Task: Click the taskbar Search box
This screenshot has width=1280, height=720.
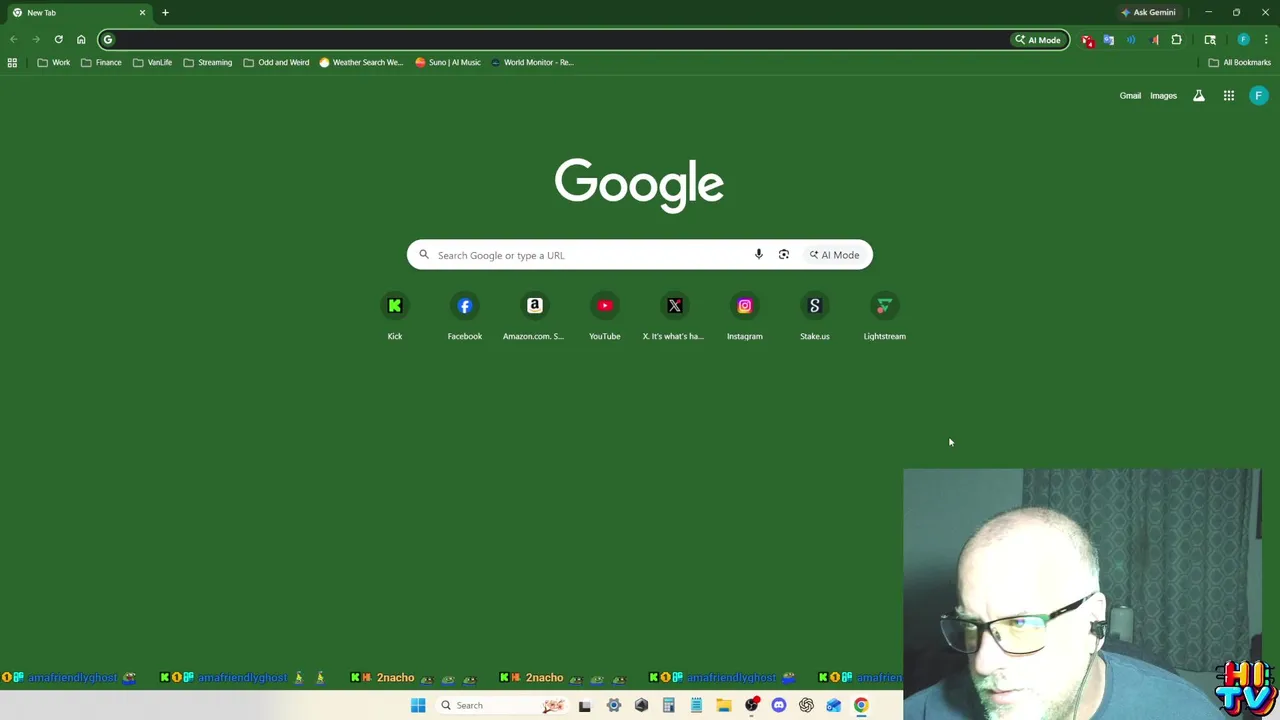Action: coord(502,705)
